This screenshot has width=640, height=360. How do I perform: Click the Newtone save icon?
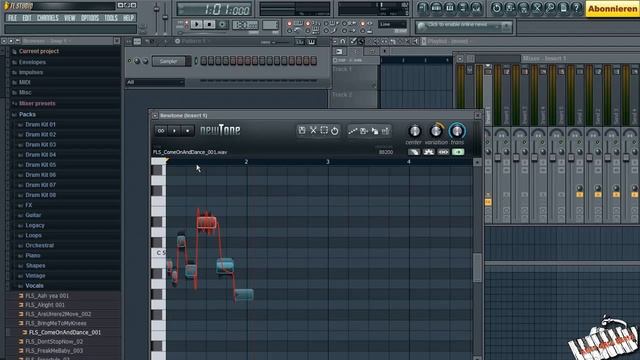(302, 131)
